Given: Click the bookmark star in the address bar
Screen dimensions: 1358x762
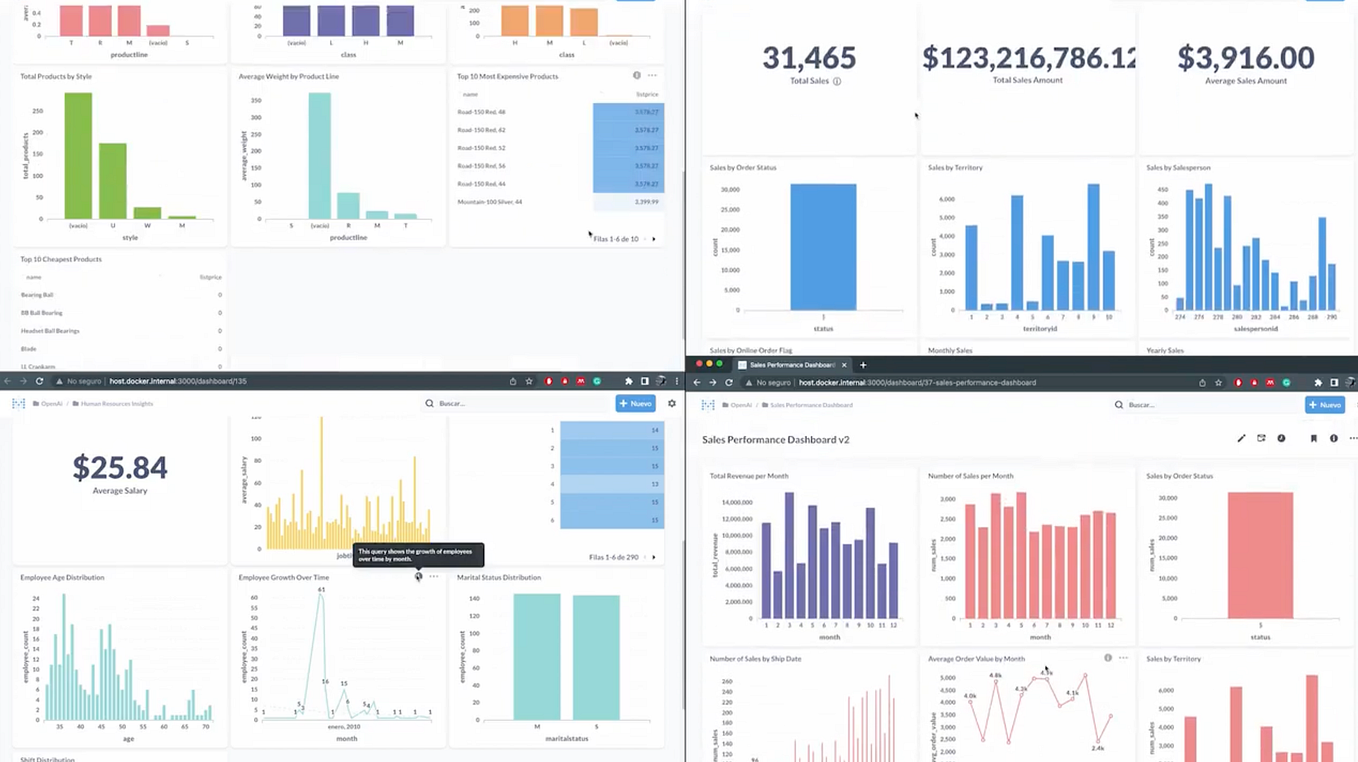Looking at the screenshot, I should [1218, 383].
